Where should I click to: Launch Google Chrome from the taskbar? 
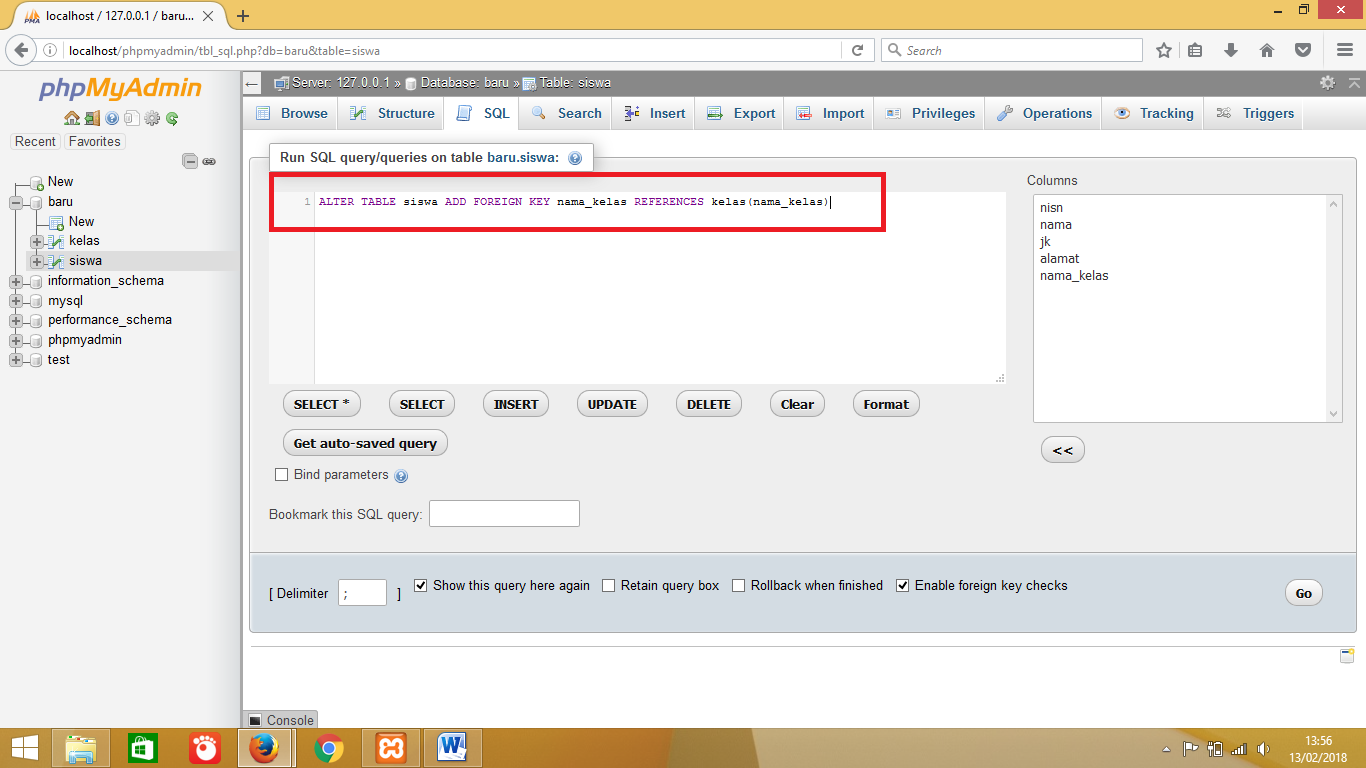click(x=328, y=747)
